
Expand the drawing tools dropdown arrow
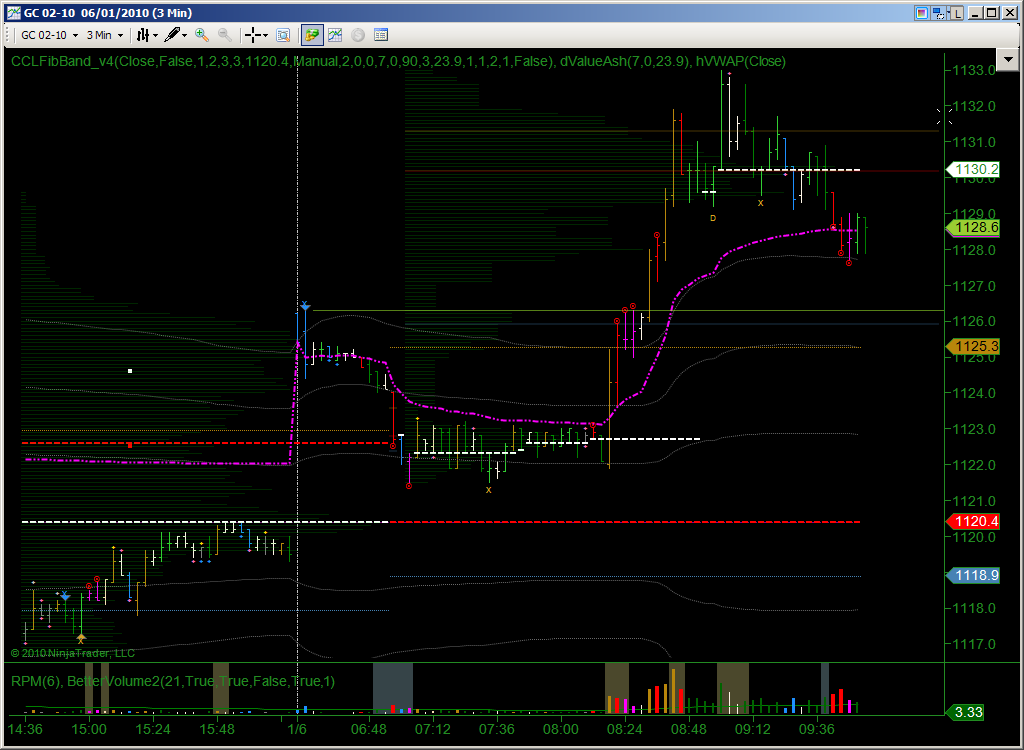tap(185, 35)
